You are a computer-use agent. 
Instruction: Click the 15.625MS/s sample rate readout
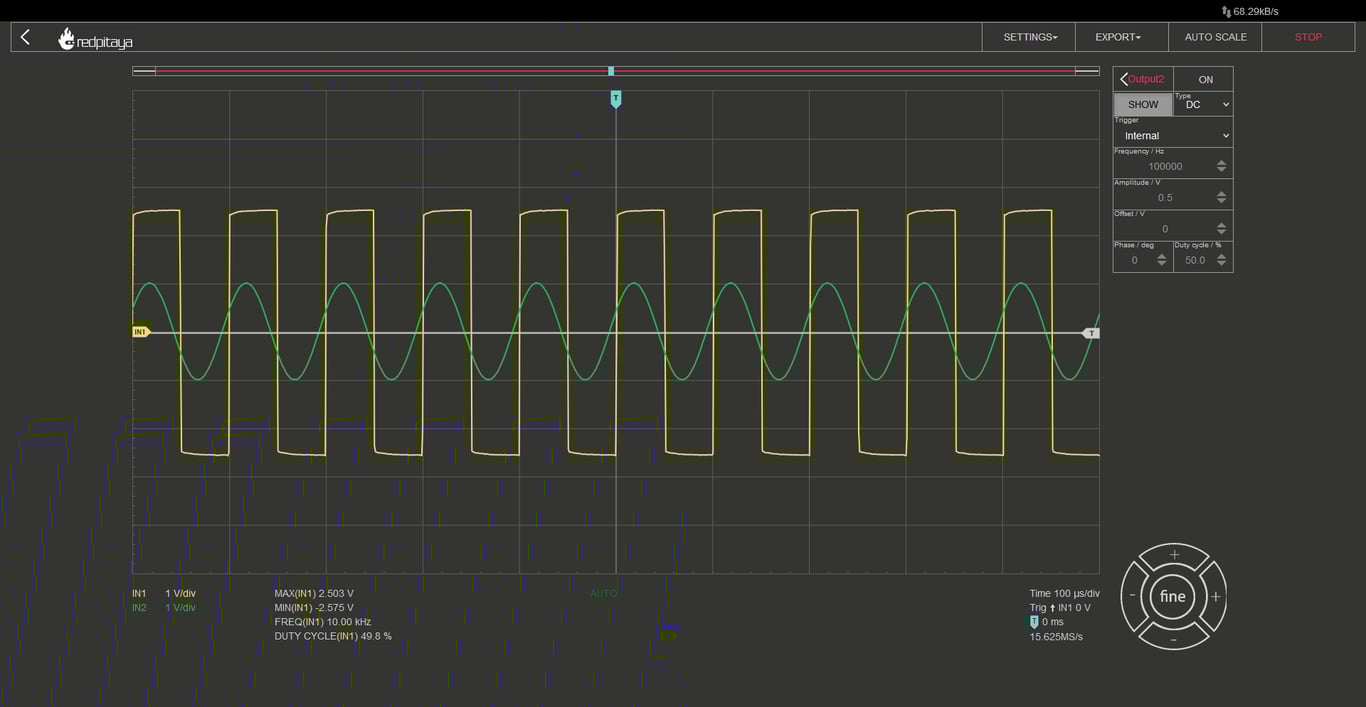pos(1056,636)
